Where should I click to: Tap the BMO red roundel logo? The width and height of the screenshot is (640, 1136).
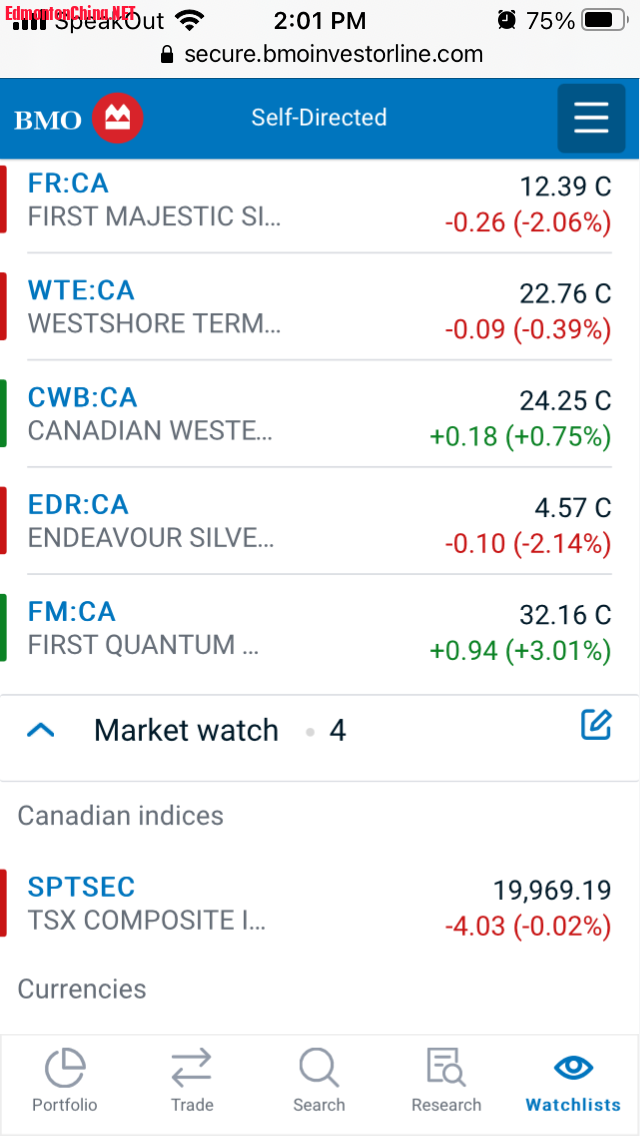click(117, 118)
